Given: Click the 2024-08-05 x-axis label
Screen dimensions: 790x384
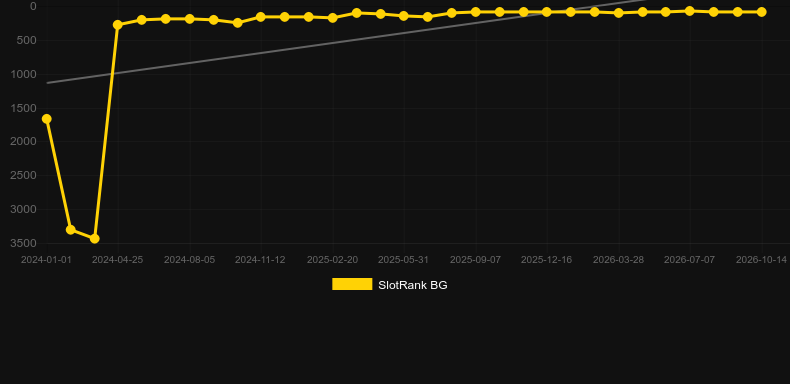Looking at the screenshot, I should [x=189, y=260].
